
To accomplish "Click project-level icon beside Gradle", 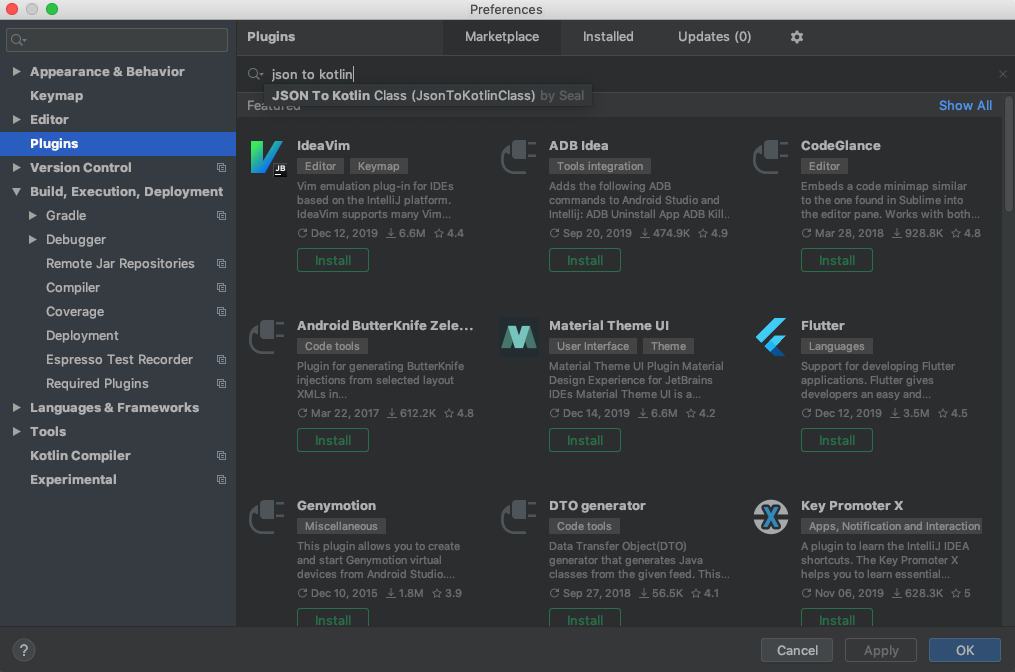I will point(221,216).
